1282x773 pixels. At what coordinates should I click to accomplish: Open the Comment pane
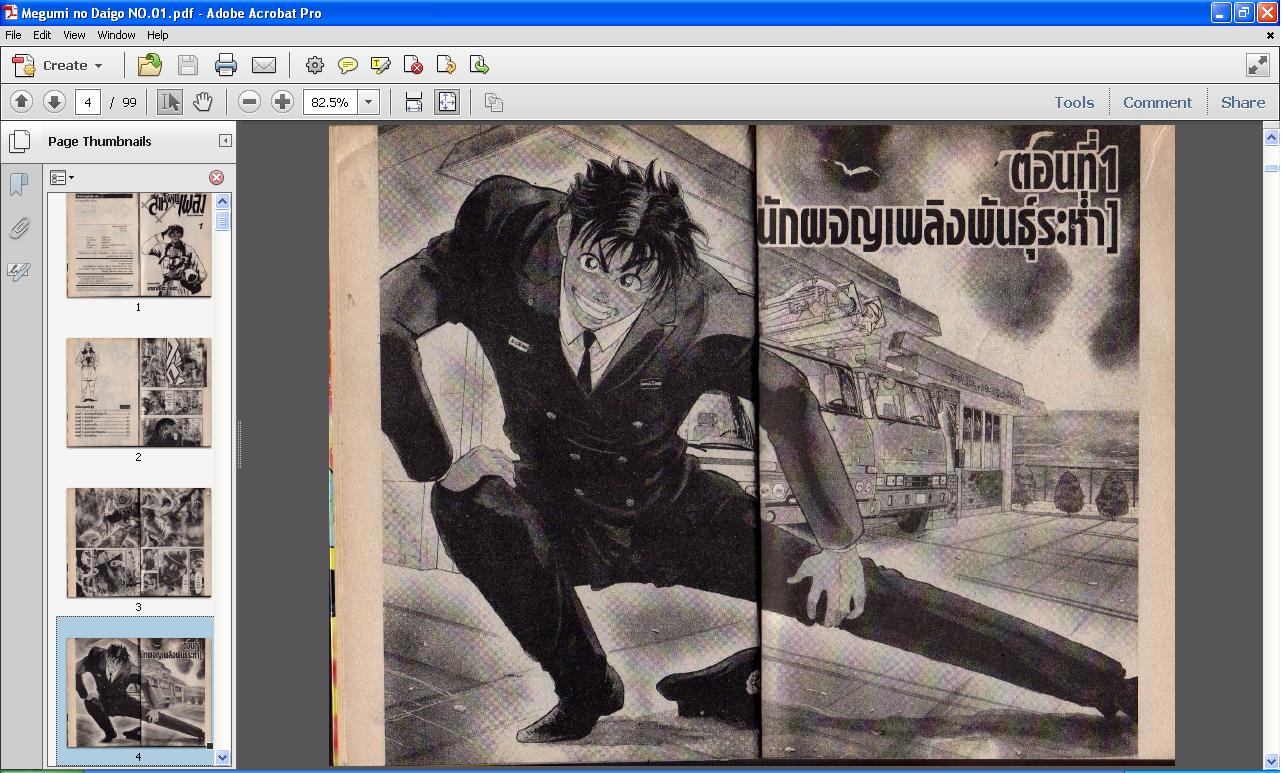tap(1157, 102)
